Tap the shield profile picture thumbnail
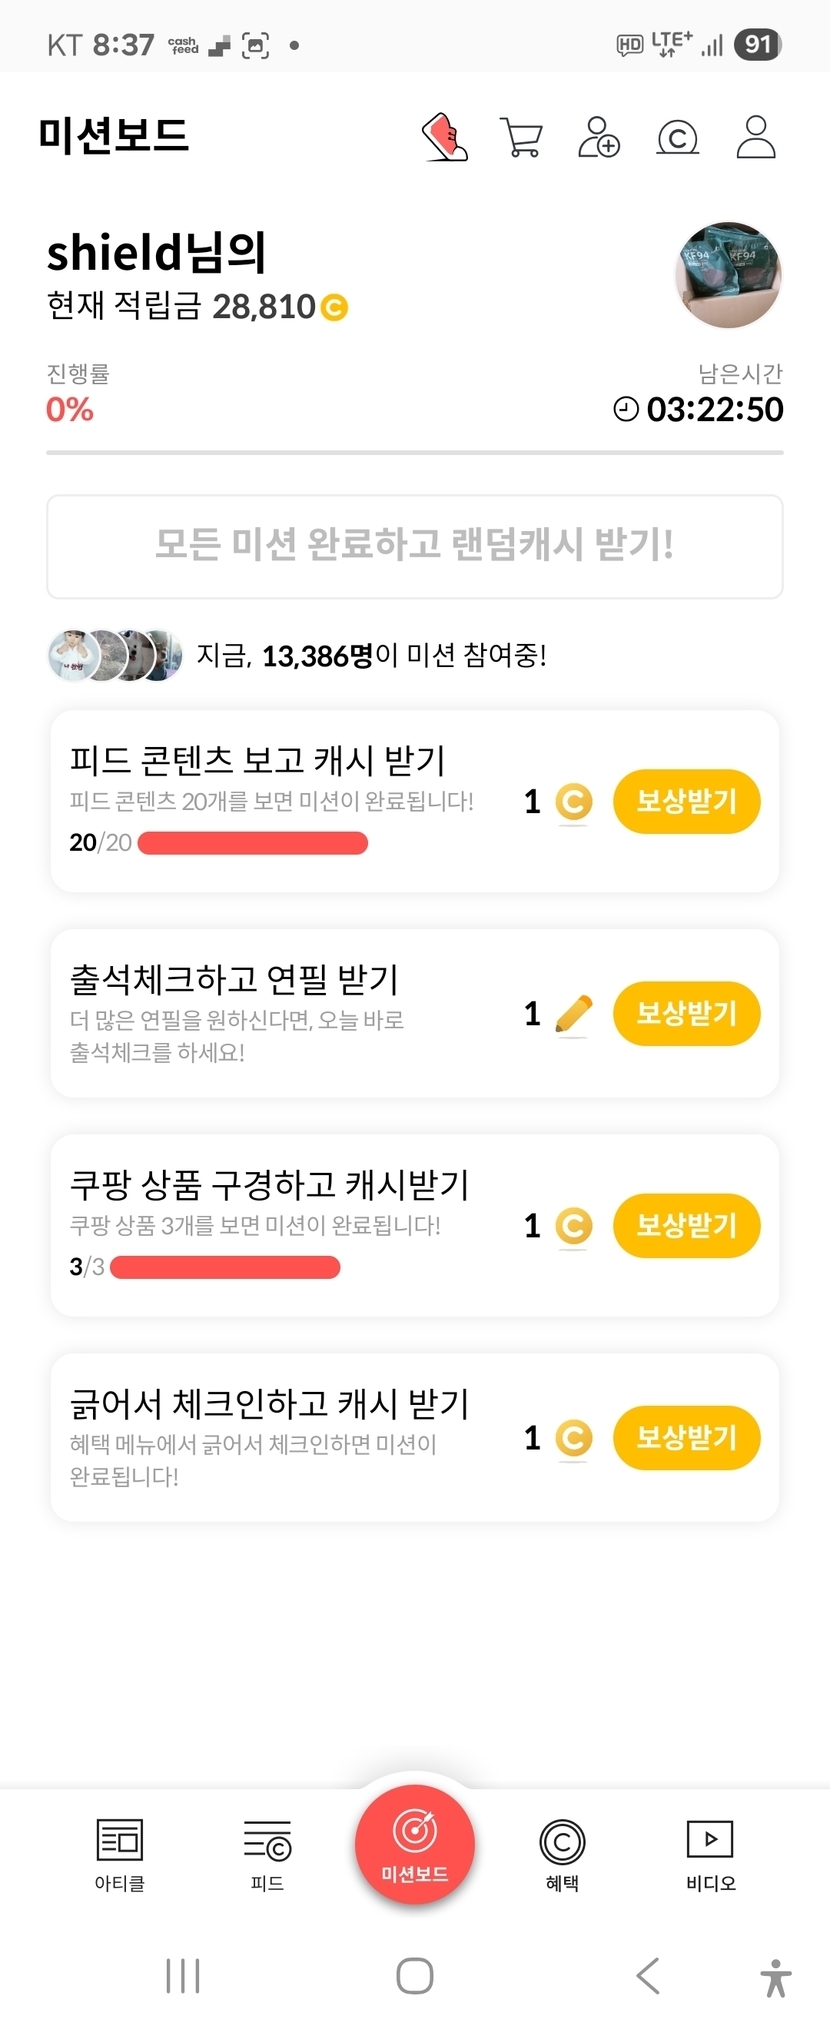Screen dimensions: 830x2029 [728, 275]
